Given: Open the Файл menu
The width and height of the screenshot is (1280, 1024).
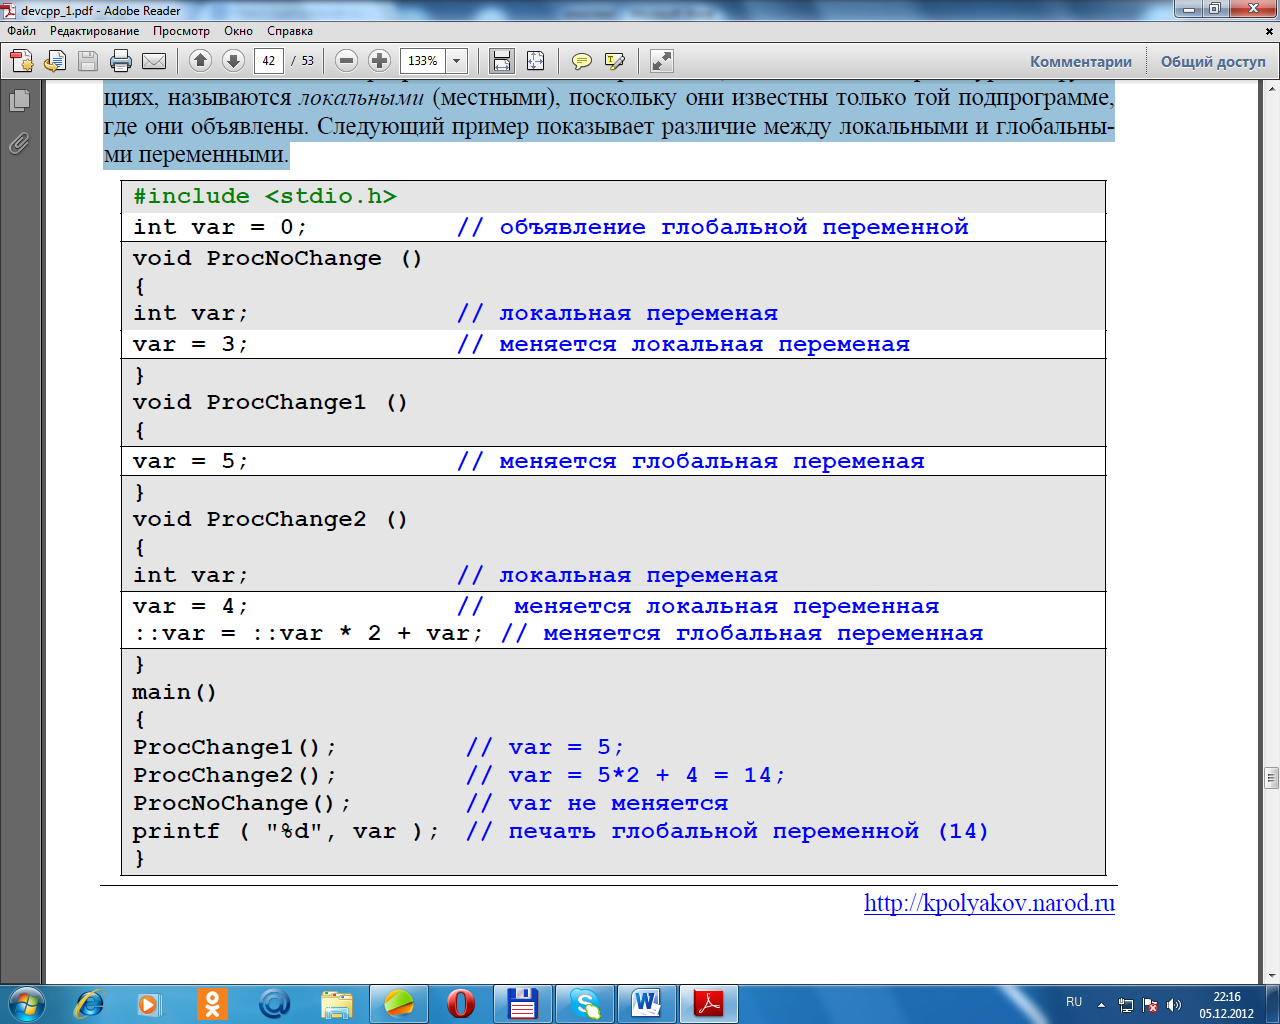Looking at the screenshot, I should point(22,31).
